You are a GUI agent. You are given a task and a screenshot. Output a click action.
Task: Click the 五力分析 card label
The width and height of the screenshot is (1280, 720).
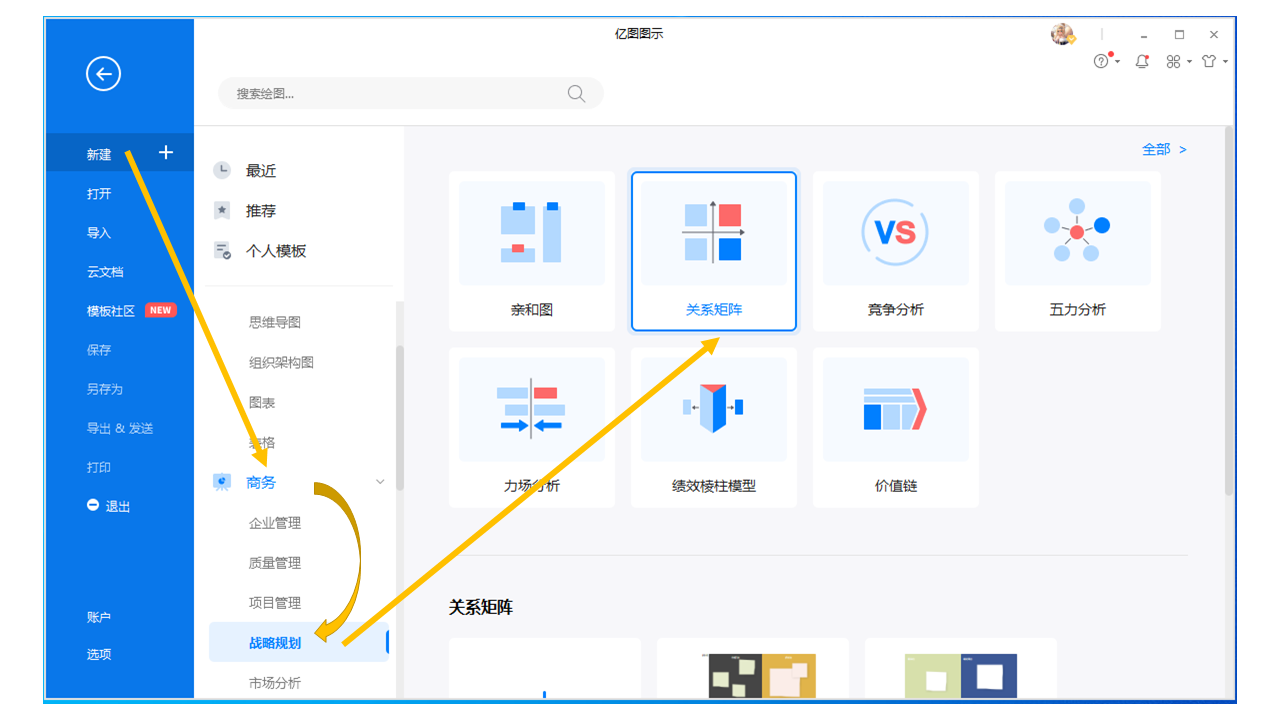[1078, 310]
